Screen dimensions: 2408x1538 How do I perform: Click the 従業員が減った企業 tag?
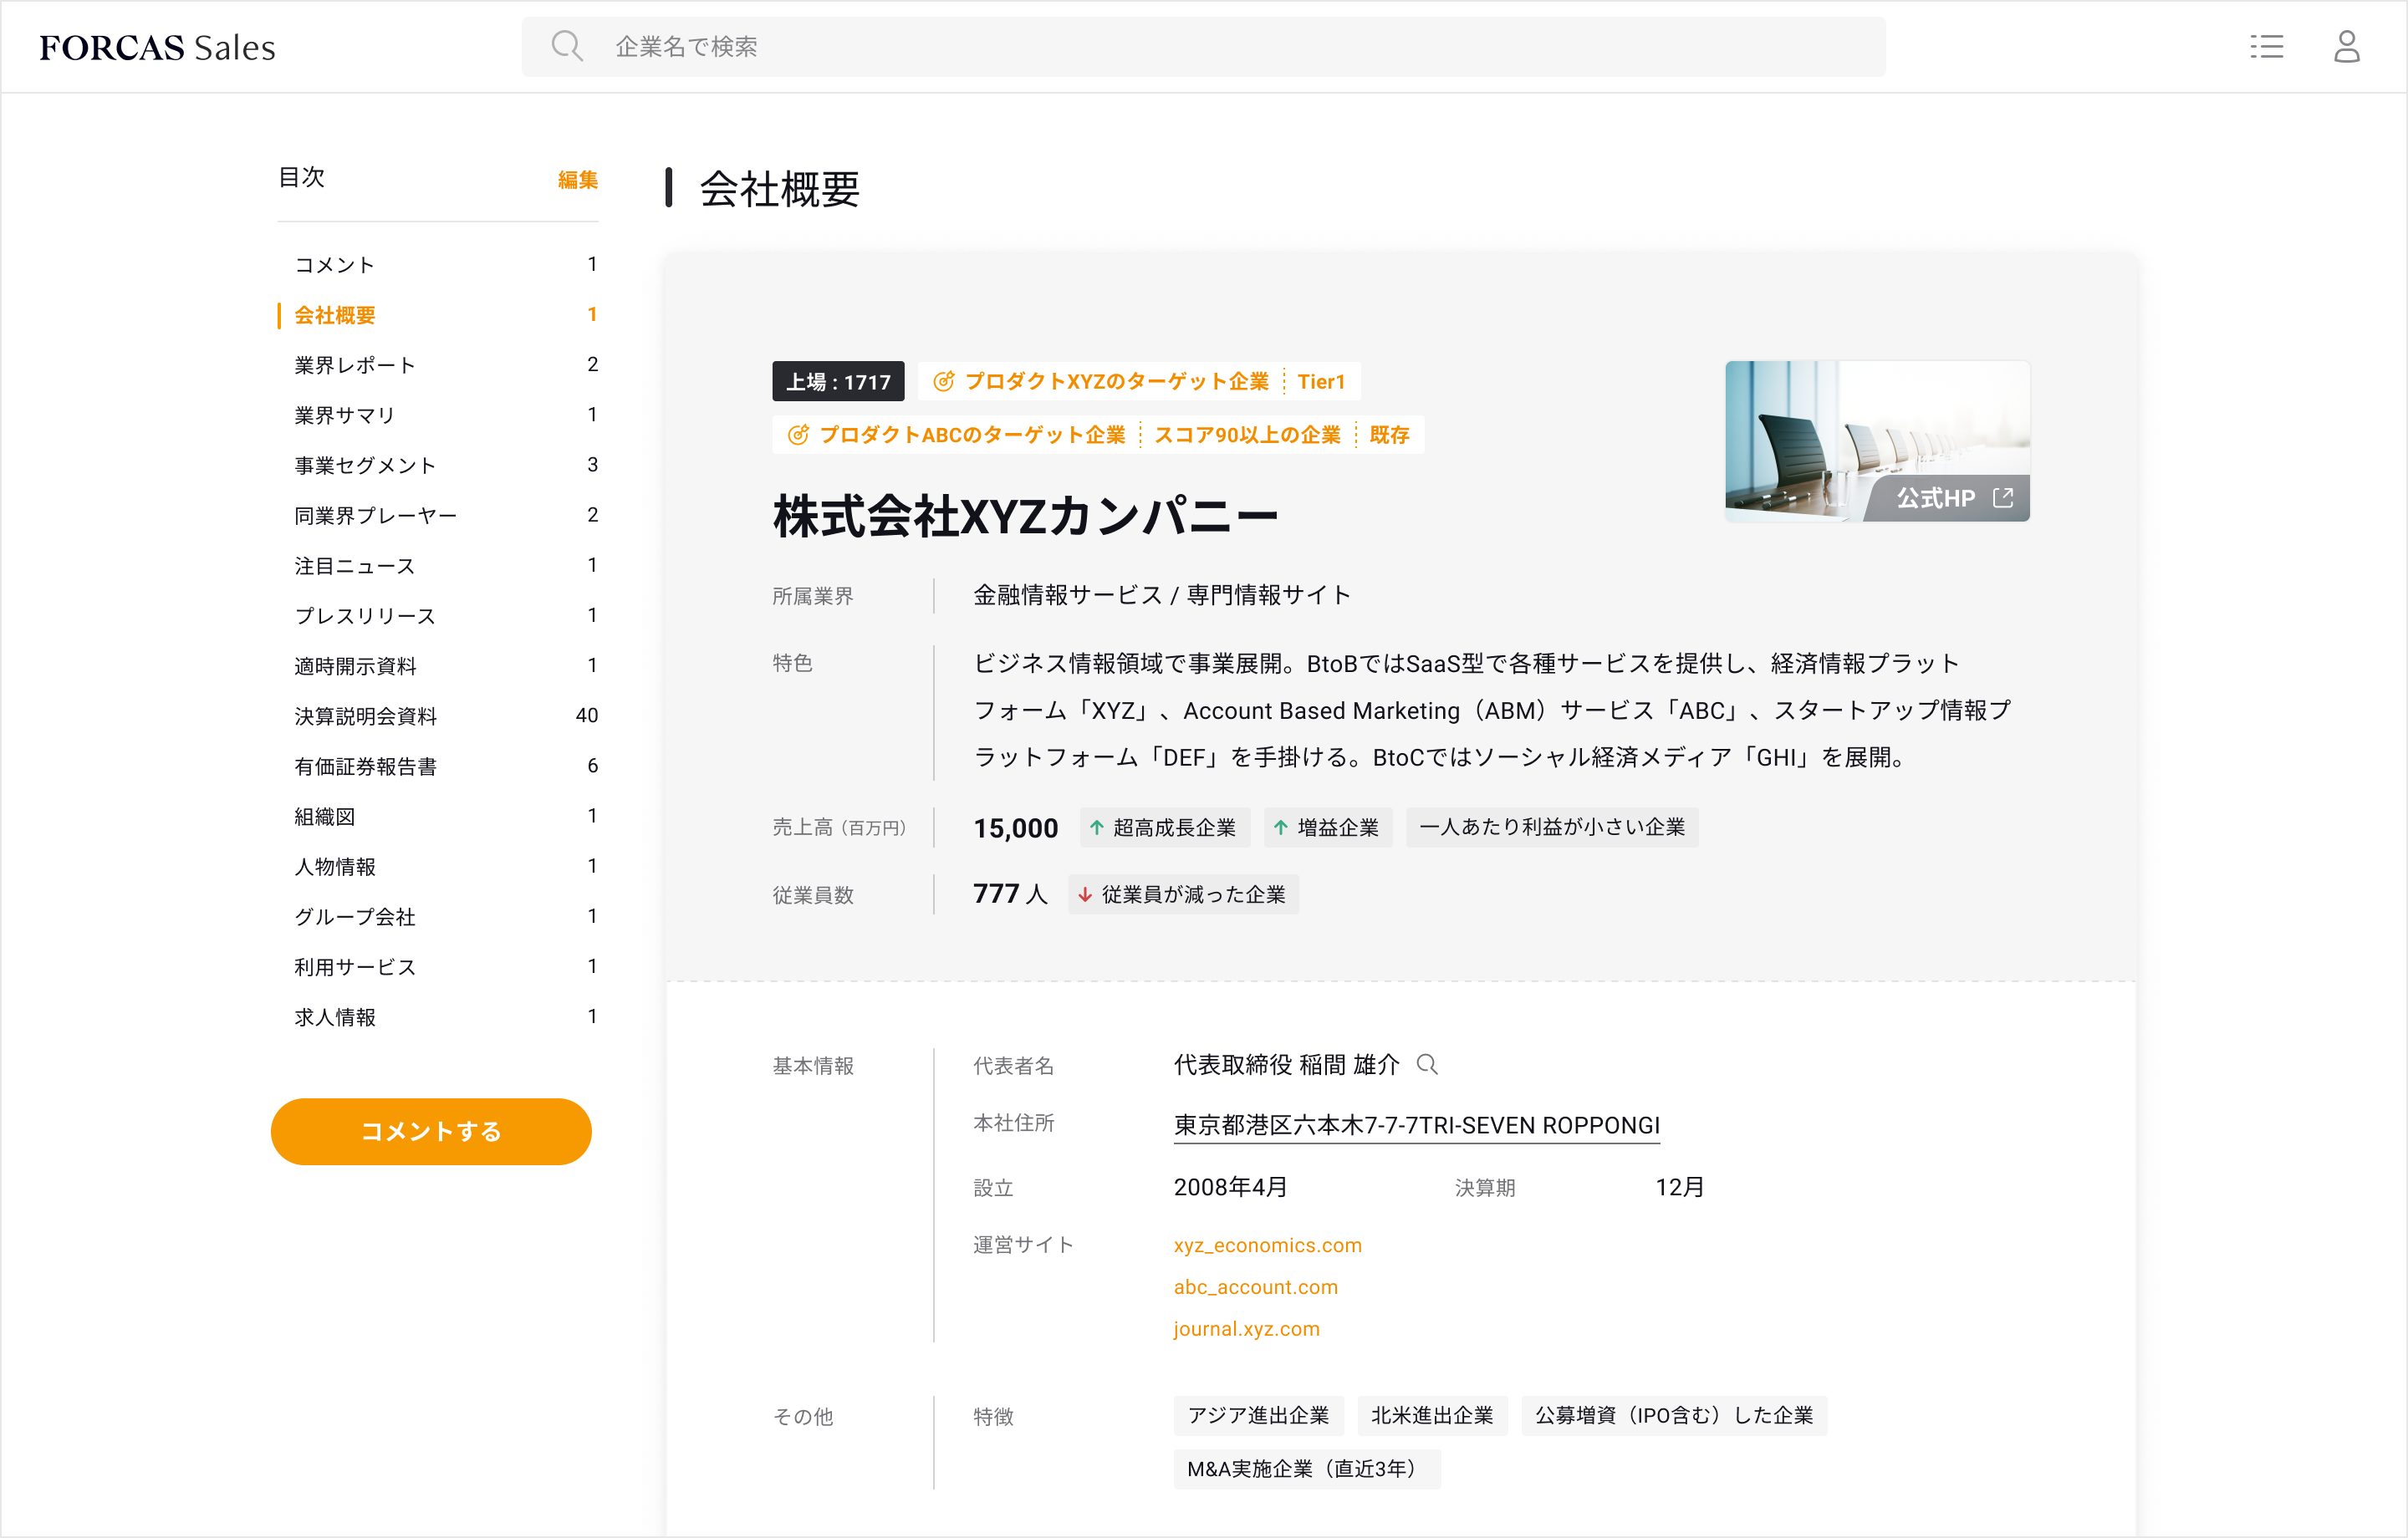click(1183, 894)
